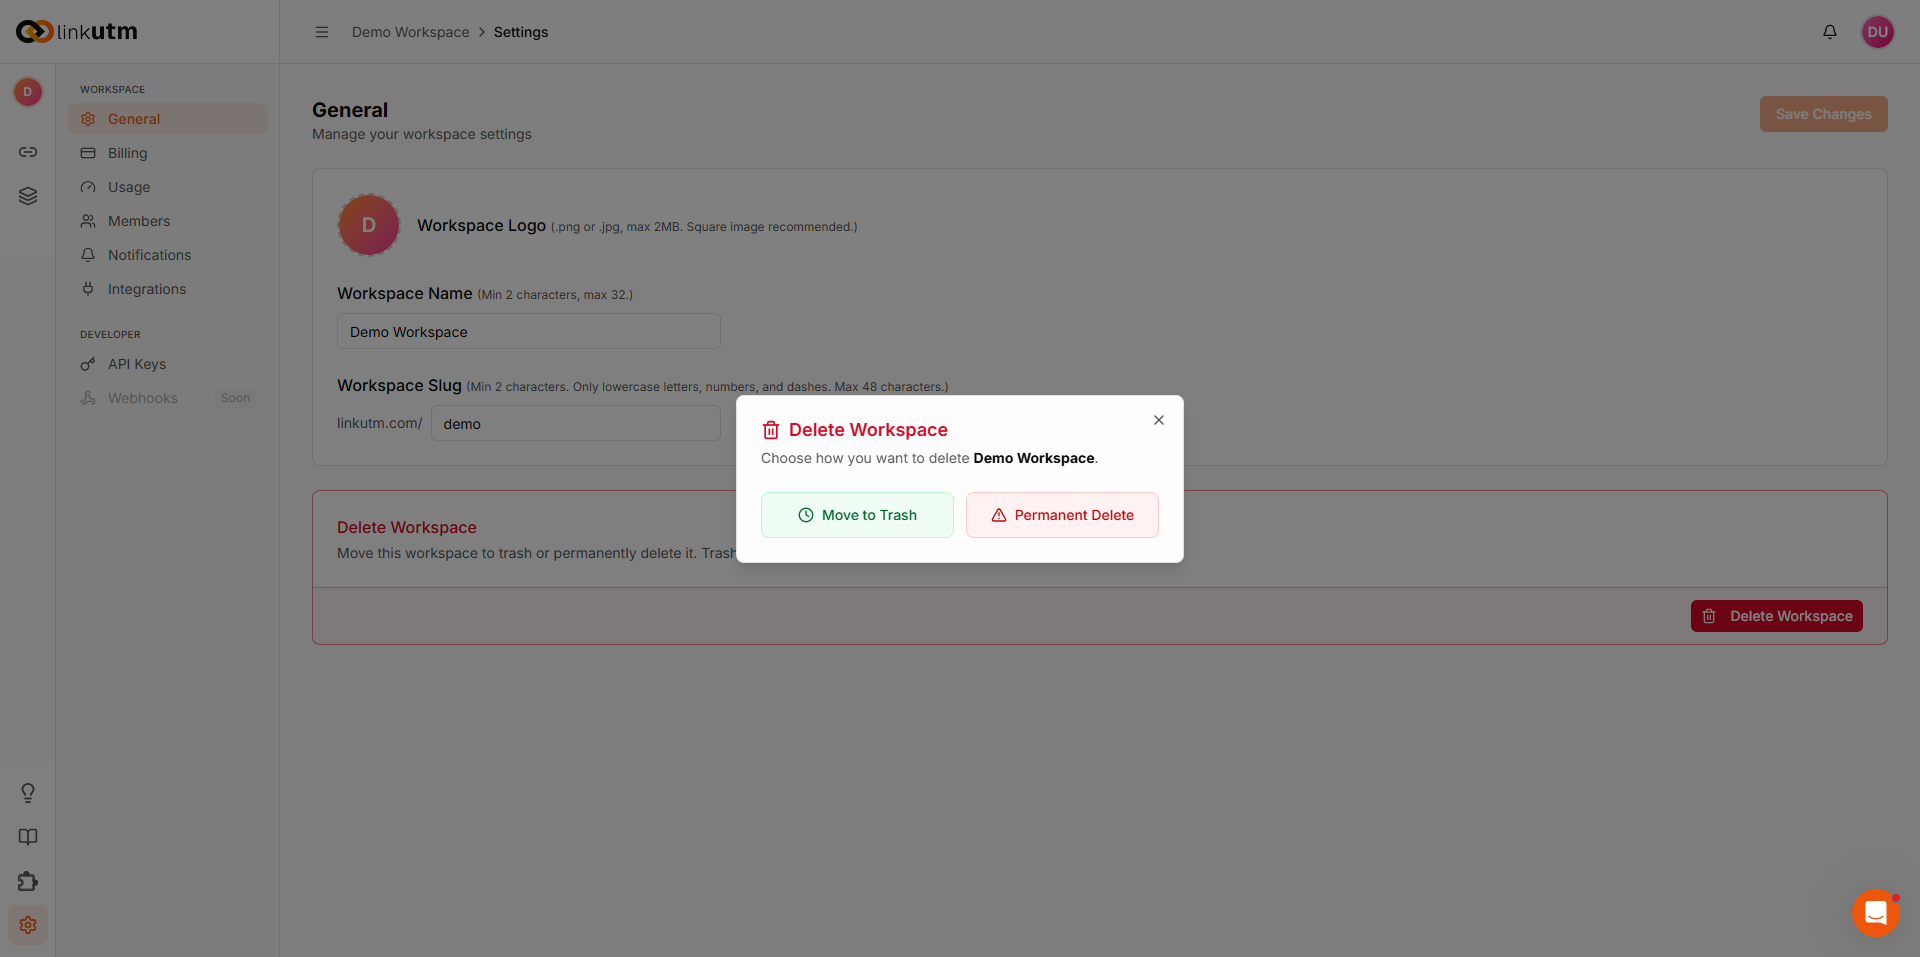Open Notifications settings
This screenshot has height=957, width=1920.
click(168, 255)
